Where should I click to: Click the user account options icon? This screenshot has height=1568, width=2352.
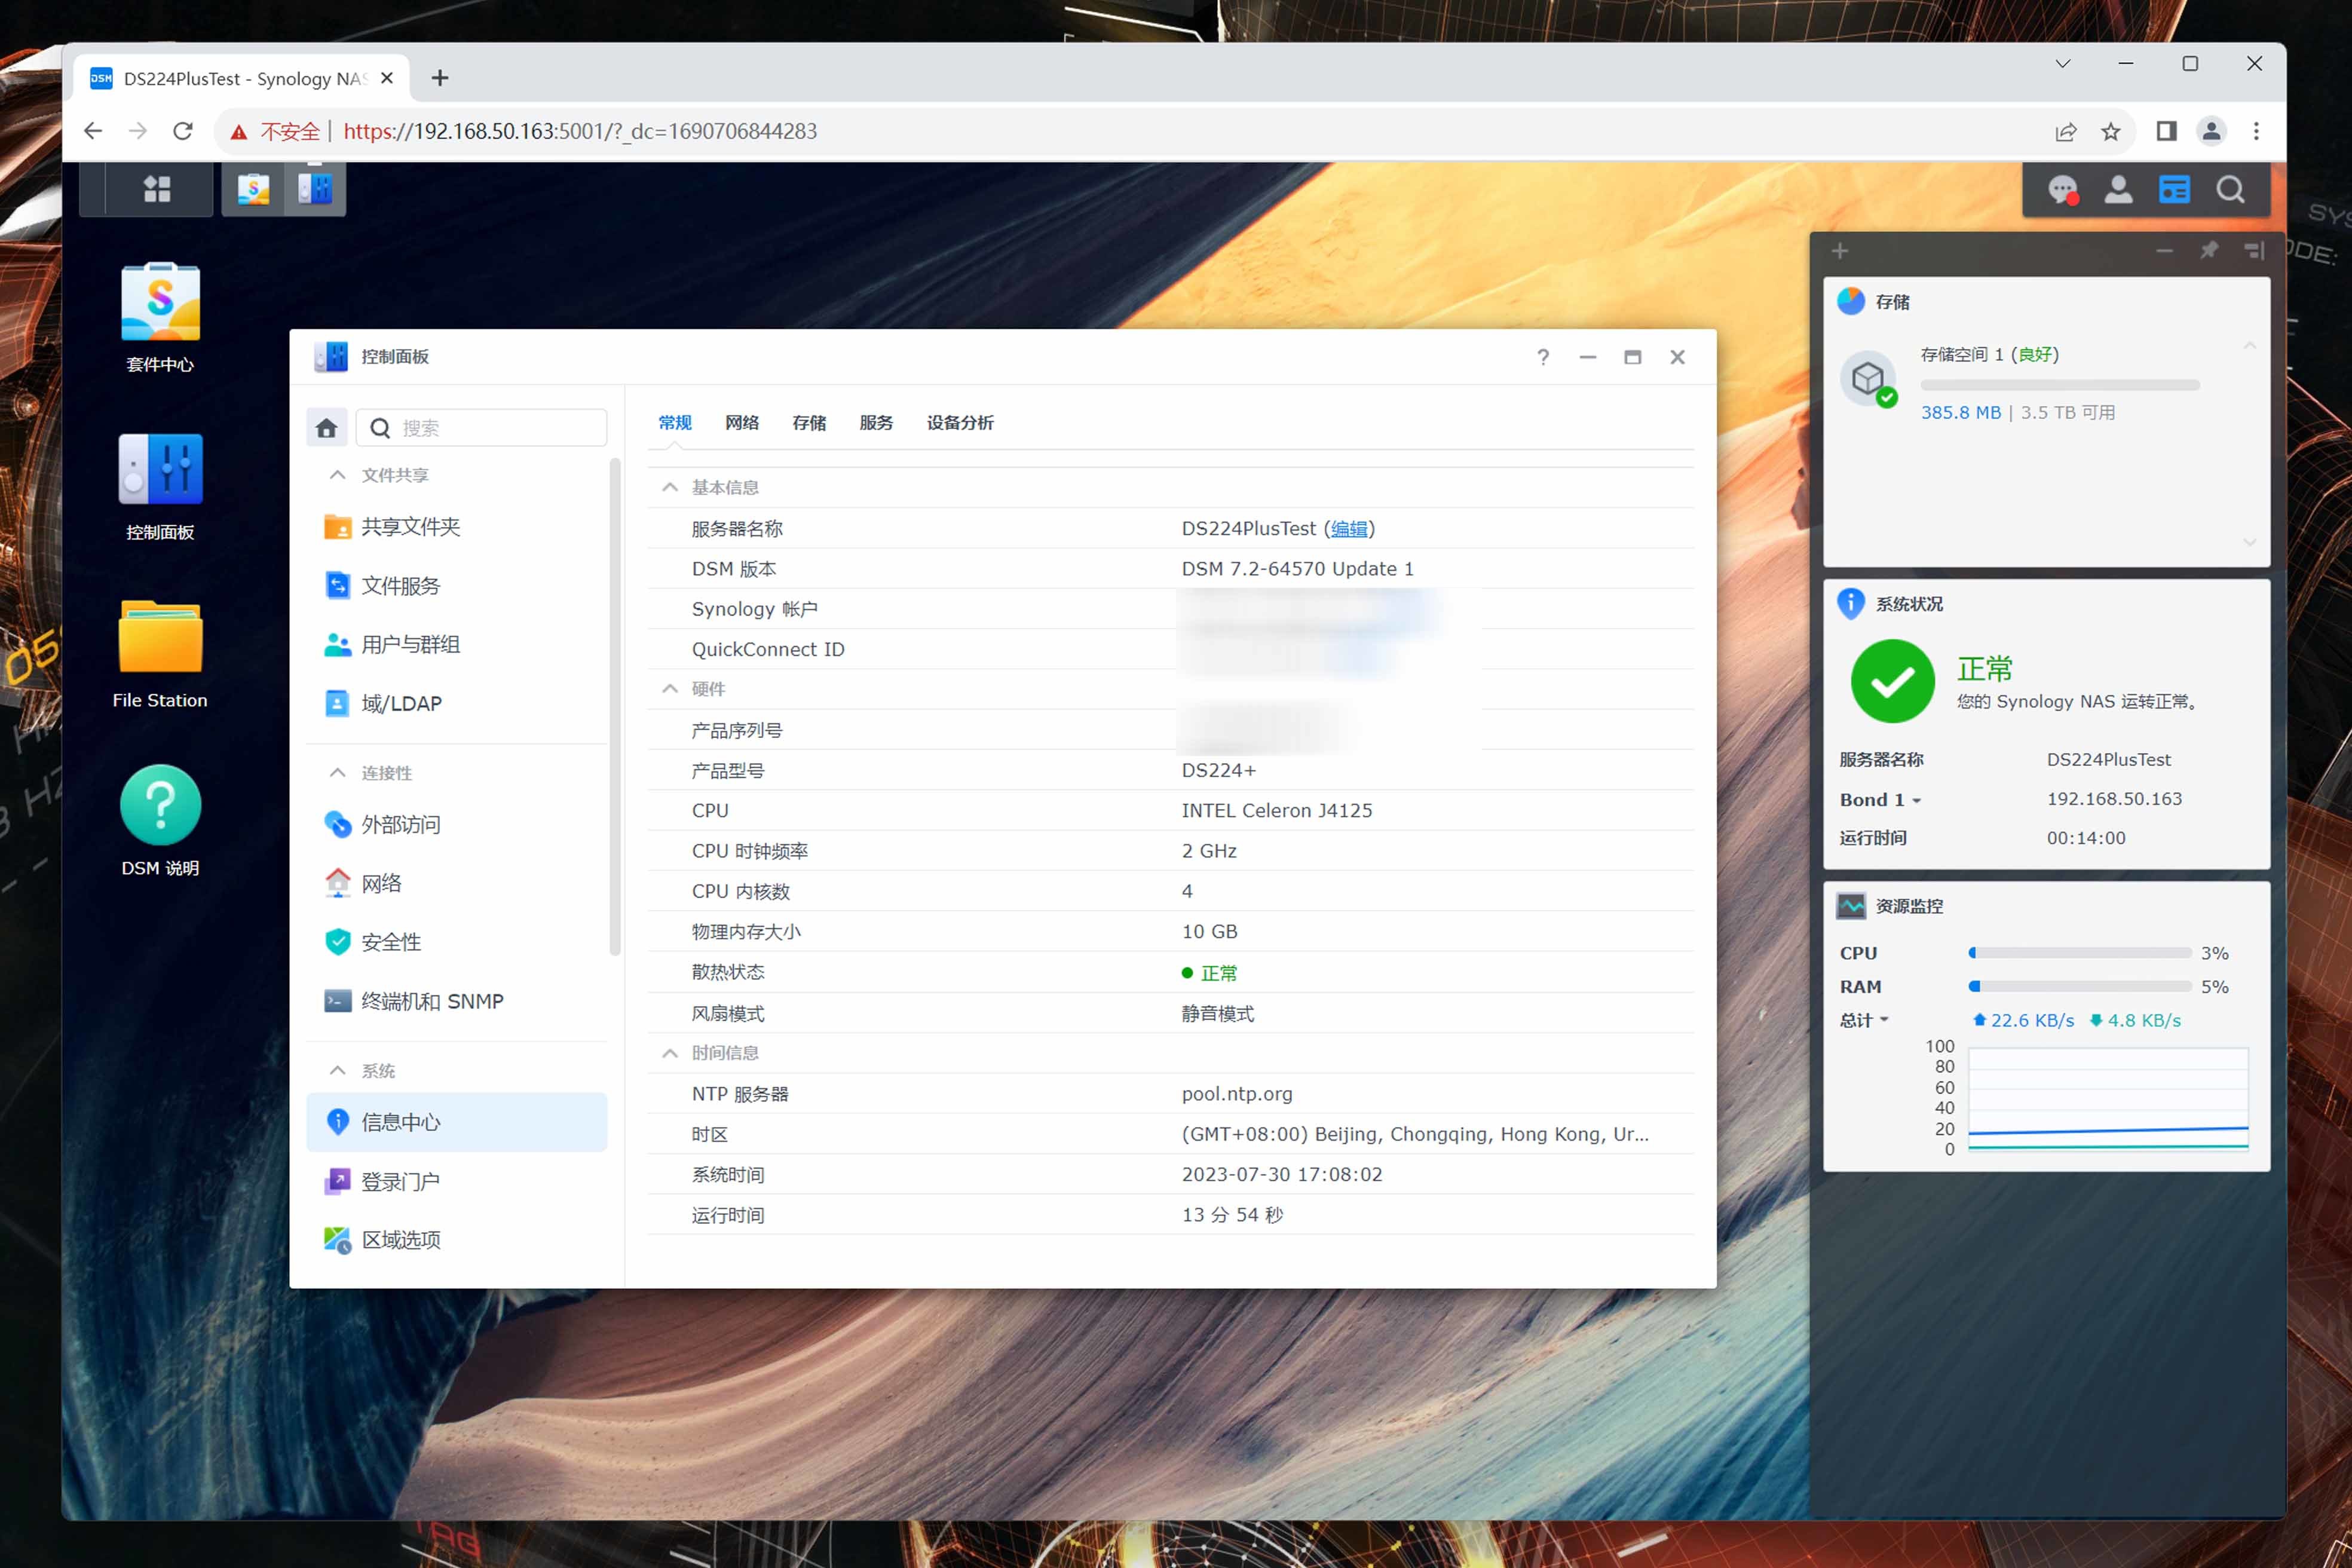tap(2117, 189)
